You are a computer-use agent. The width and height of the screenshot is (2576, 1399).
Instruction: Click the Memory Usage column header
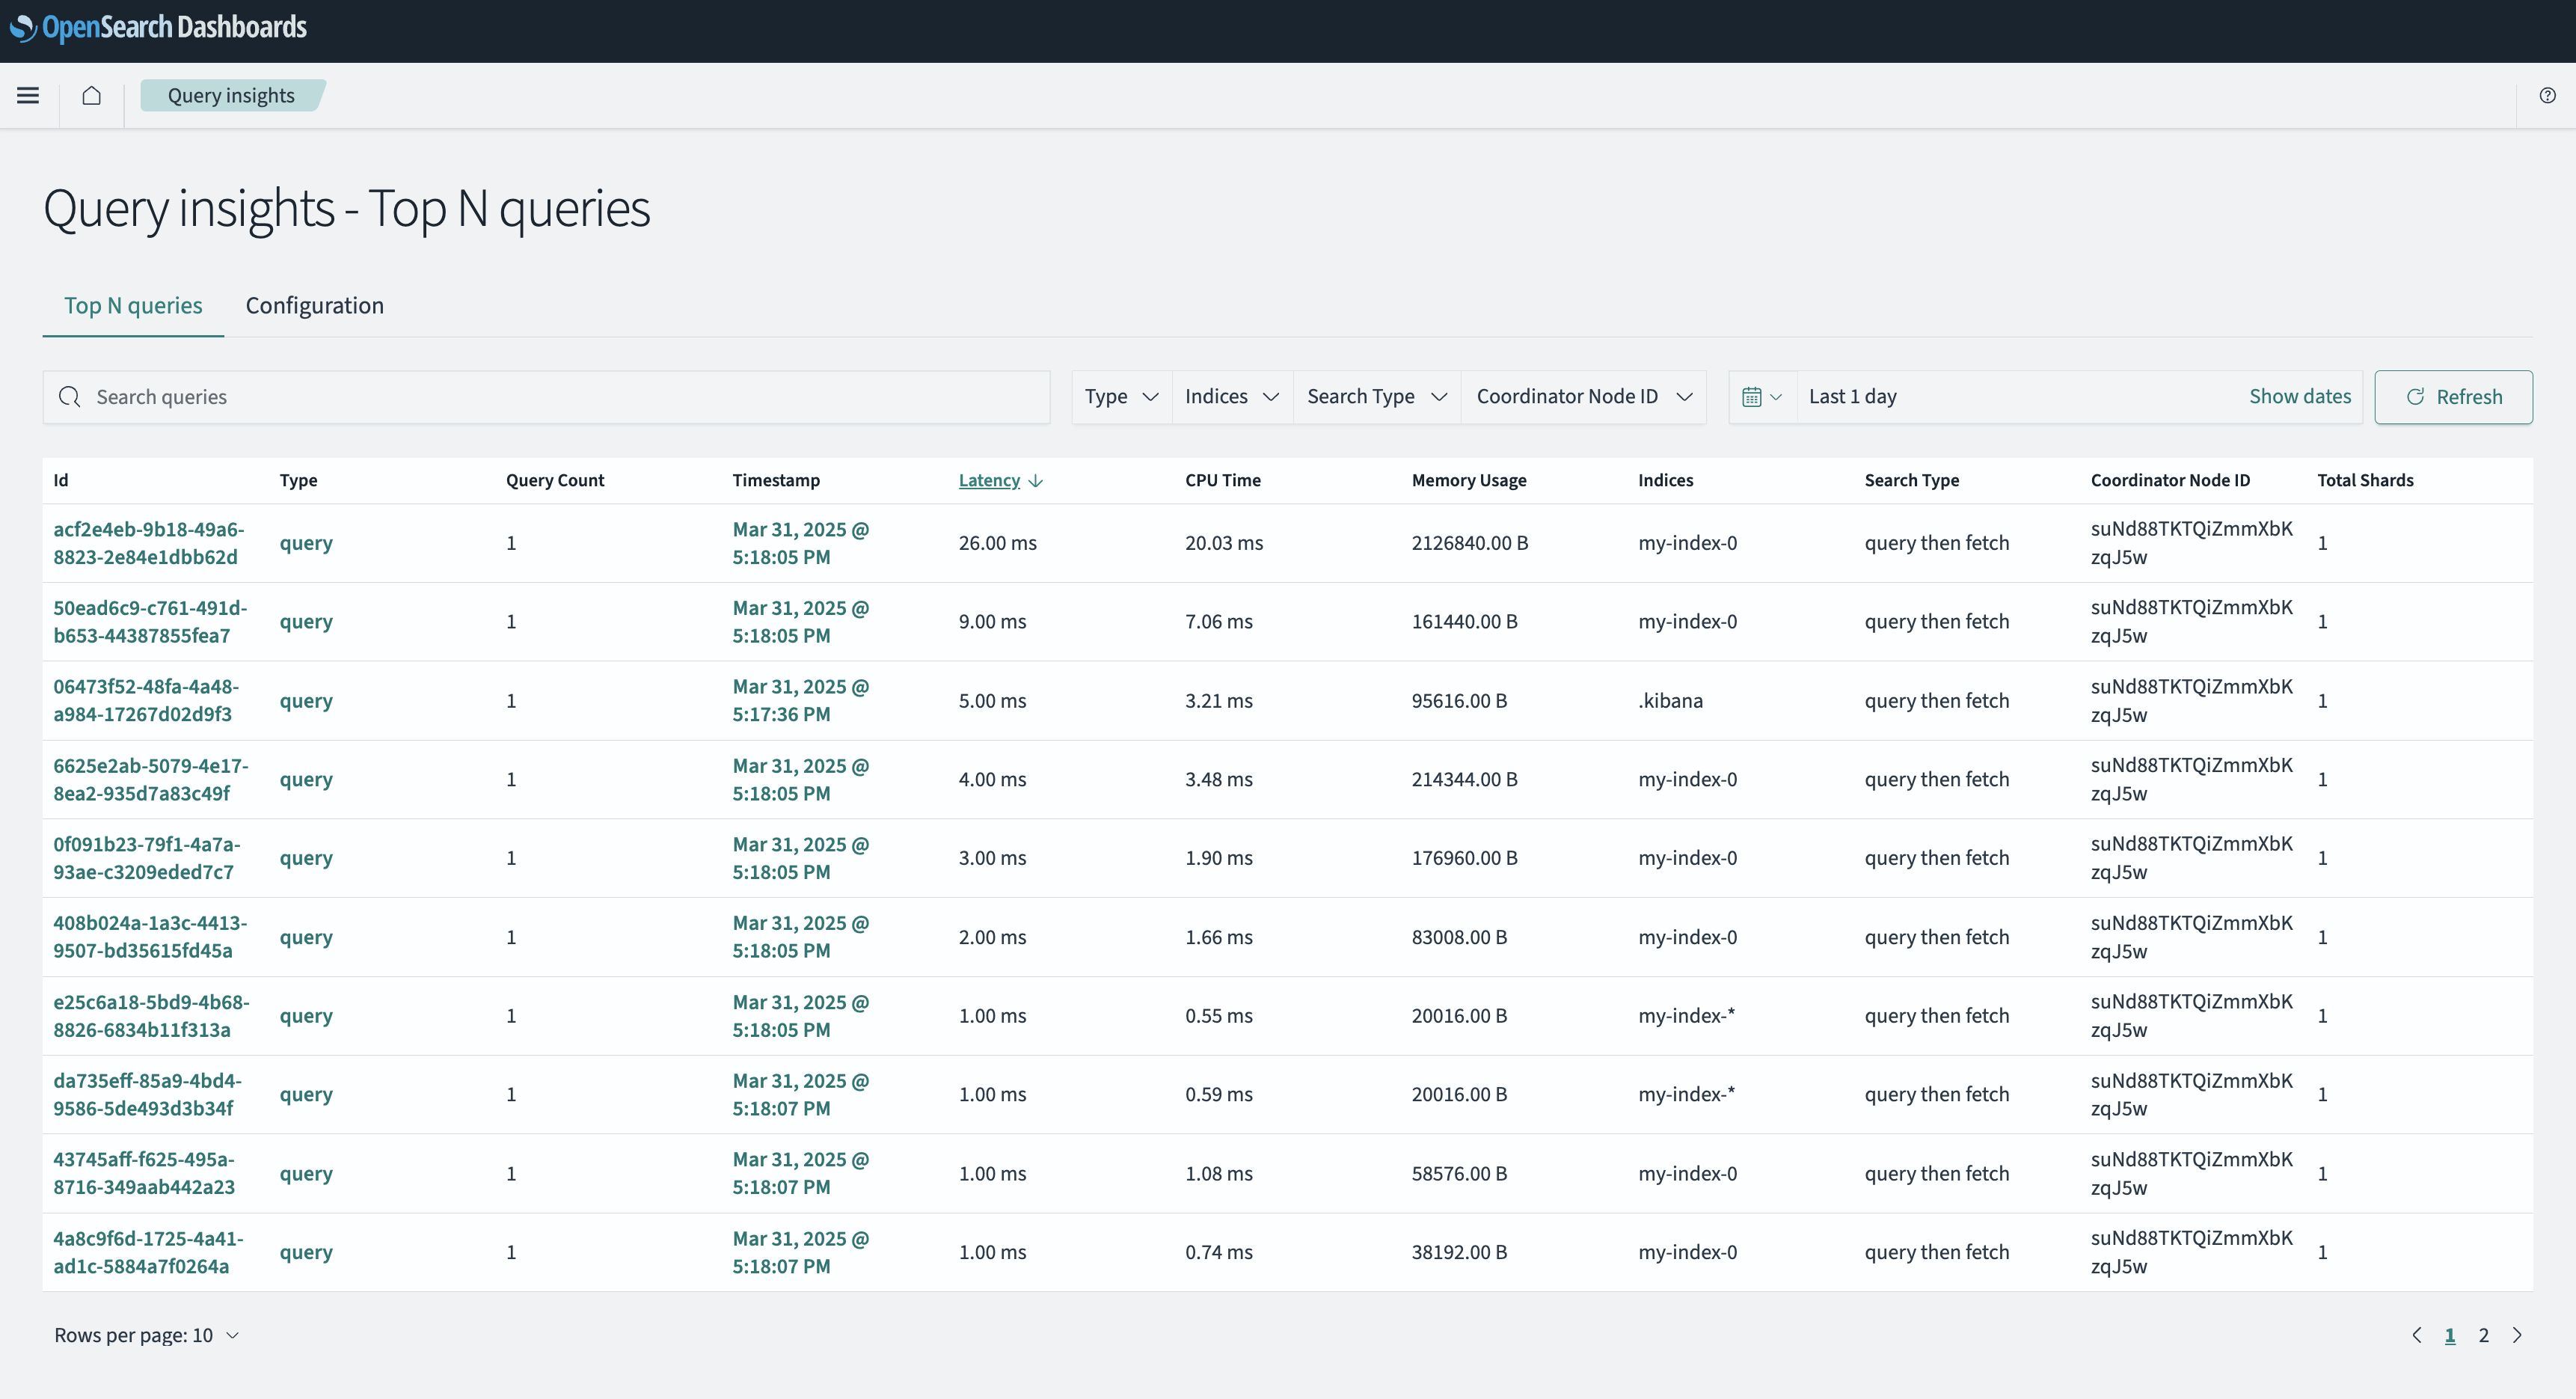click(x=1469, y=481)
